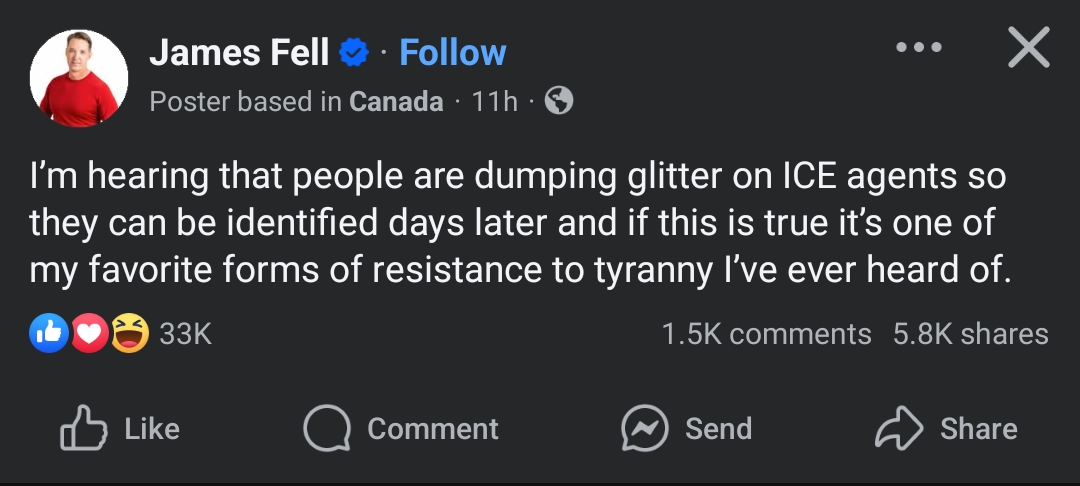Screen dimensions: 1080x486
Task: Click the James Fell author name
Action: [x=239, y=53]
